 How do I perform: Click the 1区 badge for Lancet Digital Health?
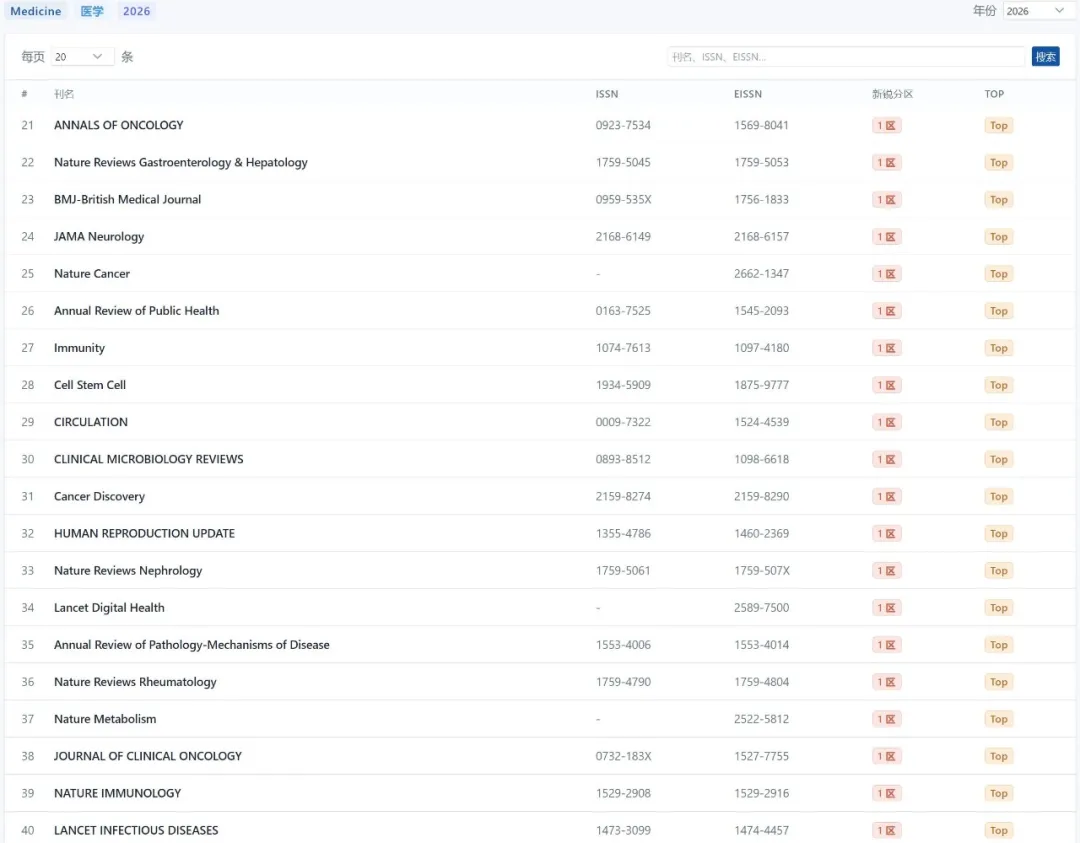point(887,608)
